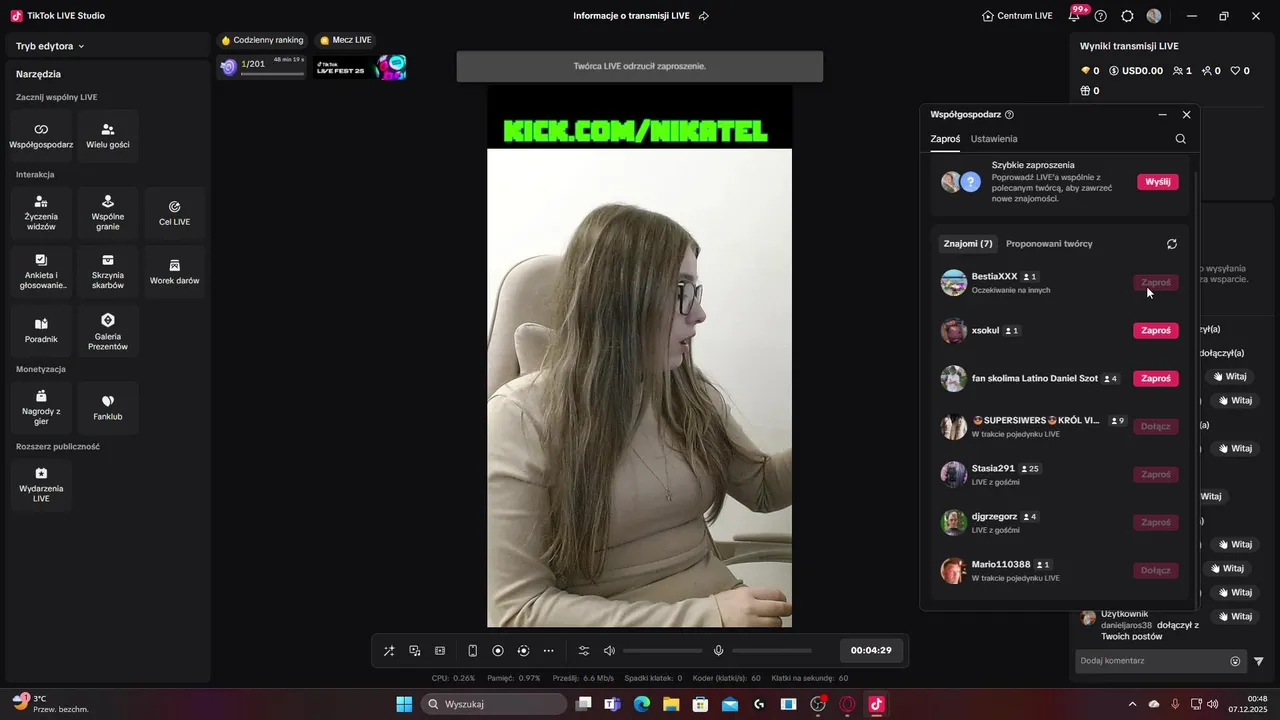Click the comment filter funnel icon
The height and width of the screenshot is (720, 1280).
click(x=1259, y=661)
